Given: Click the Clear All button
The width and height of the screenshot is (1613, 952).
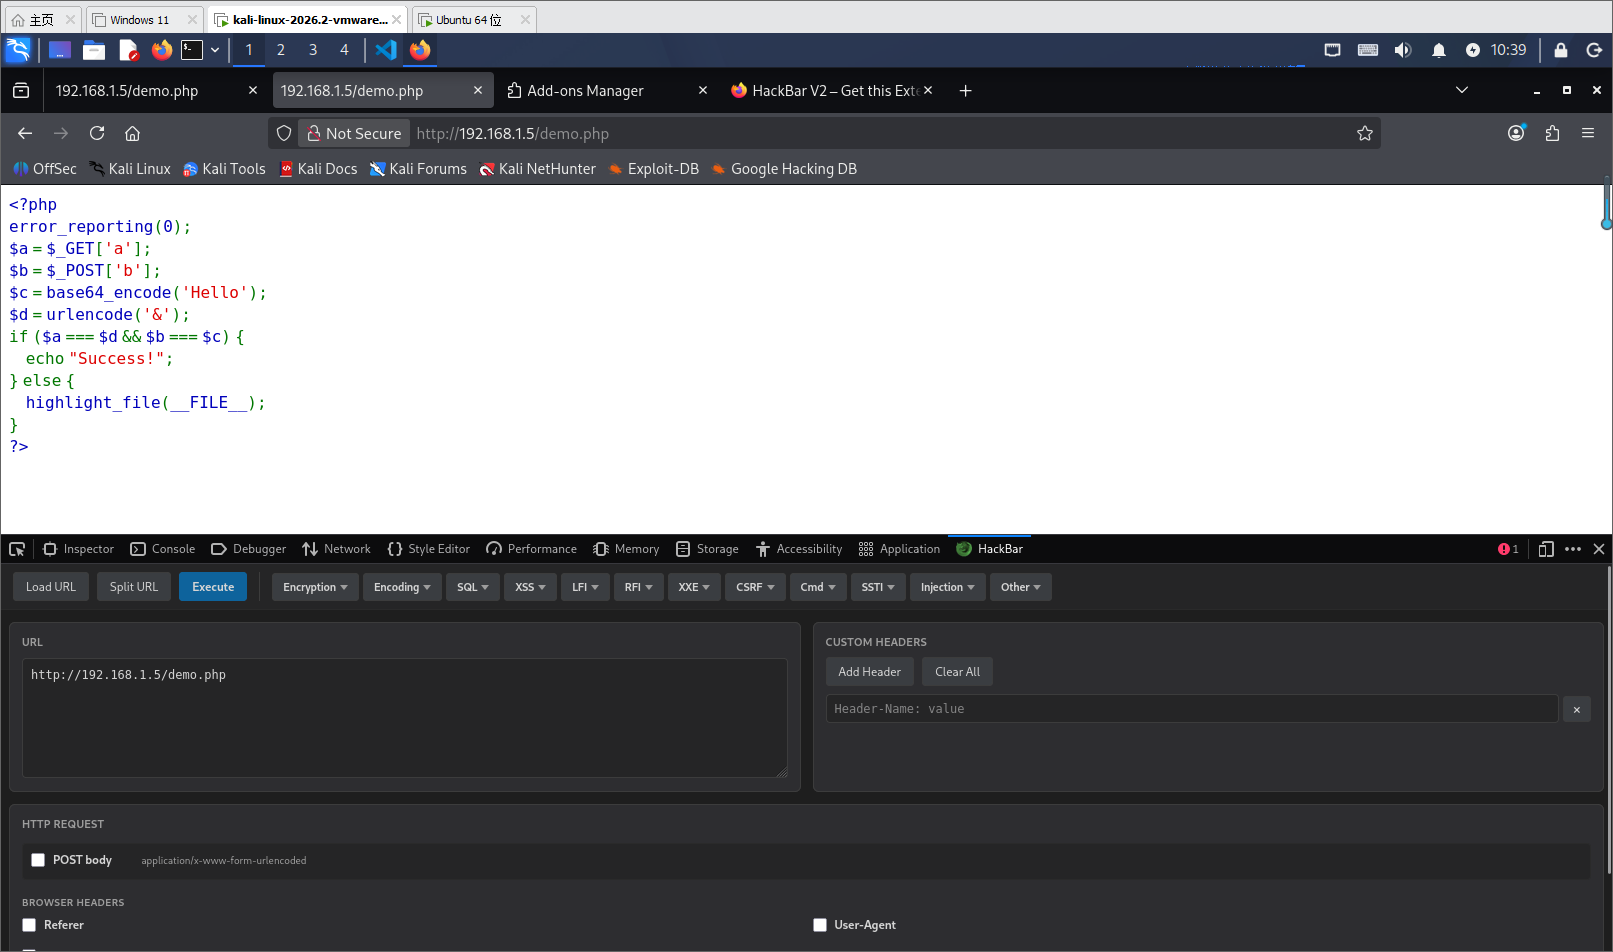Looking at the screenshot, I should tap(957, 672).
